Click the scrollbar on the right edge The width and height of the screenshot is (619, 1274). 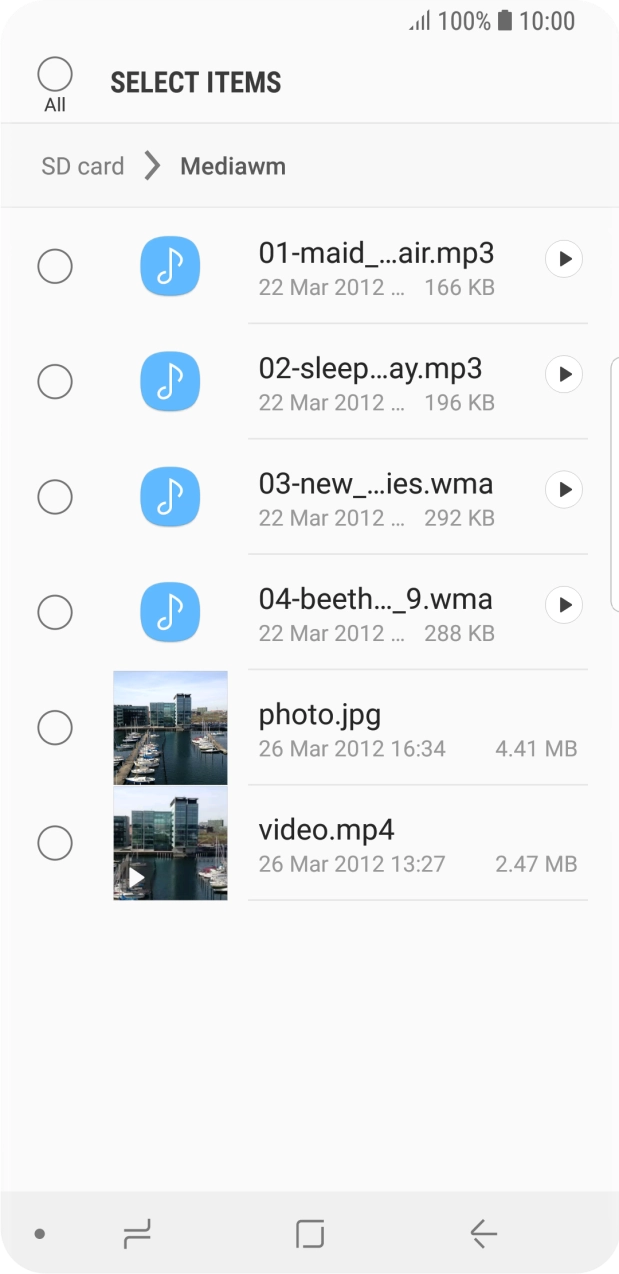(x=615, y=480)
